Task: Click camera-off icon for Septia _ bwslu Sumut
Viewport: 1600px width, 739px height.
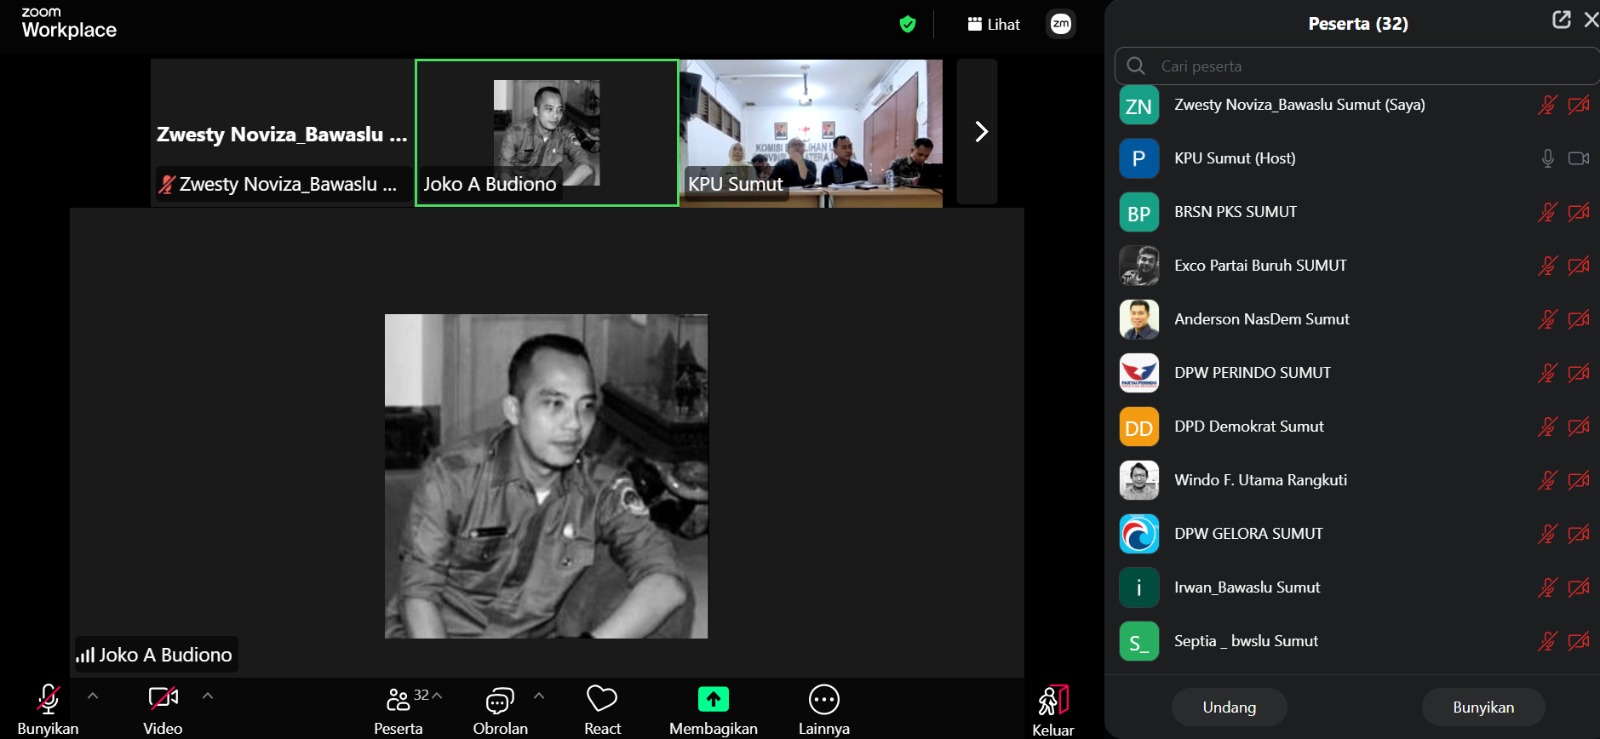Action: (1579, 641)
